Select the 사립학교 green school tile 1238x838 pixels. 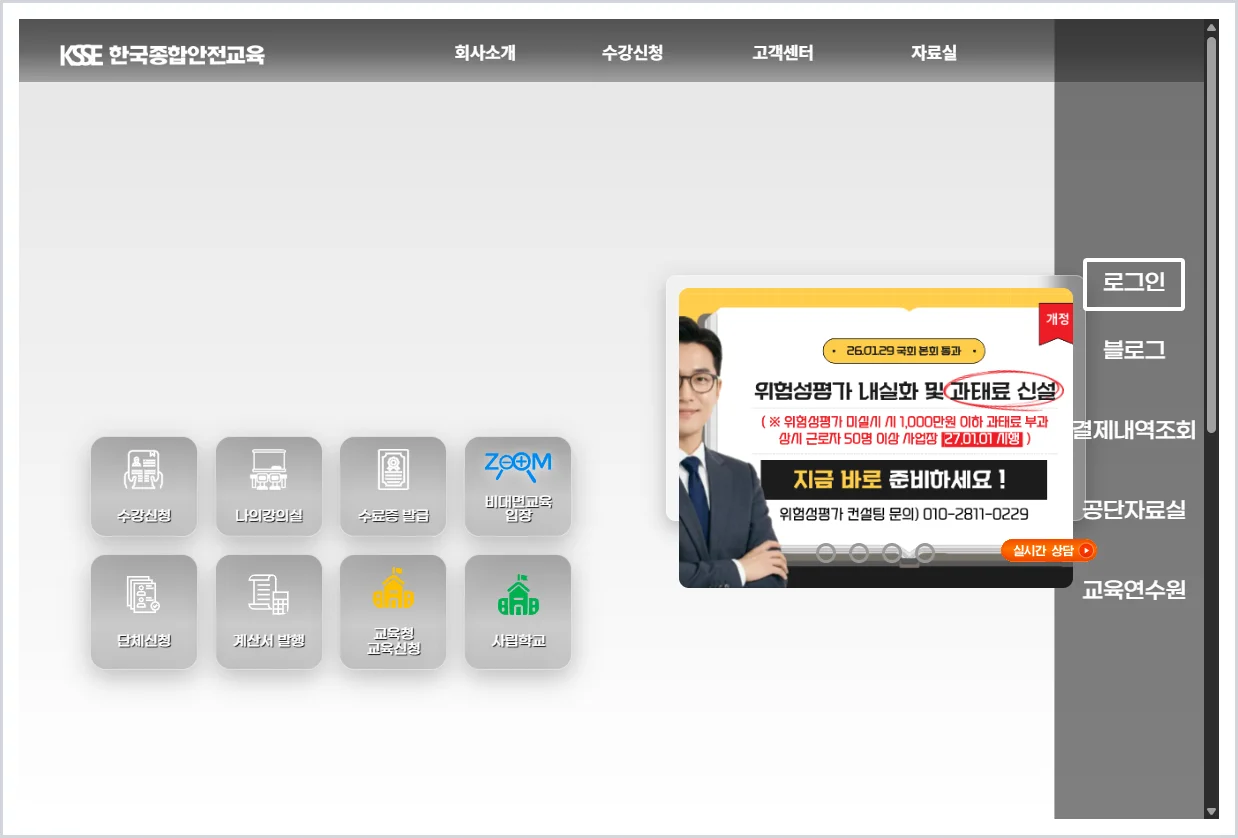click(x=518, y=611)
